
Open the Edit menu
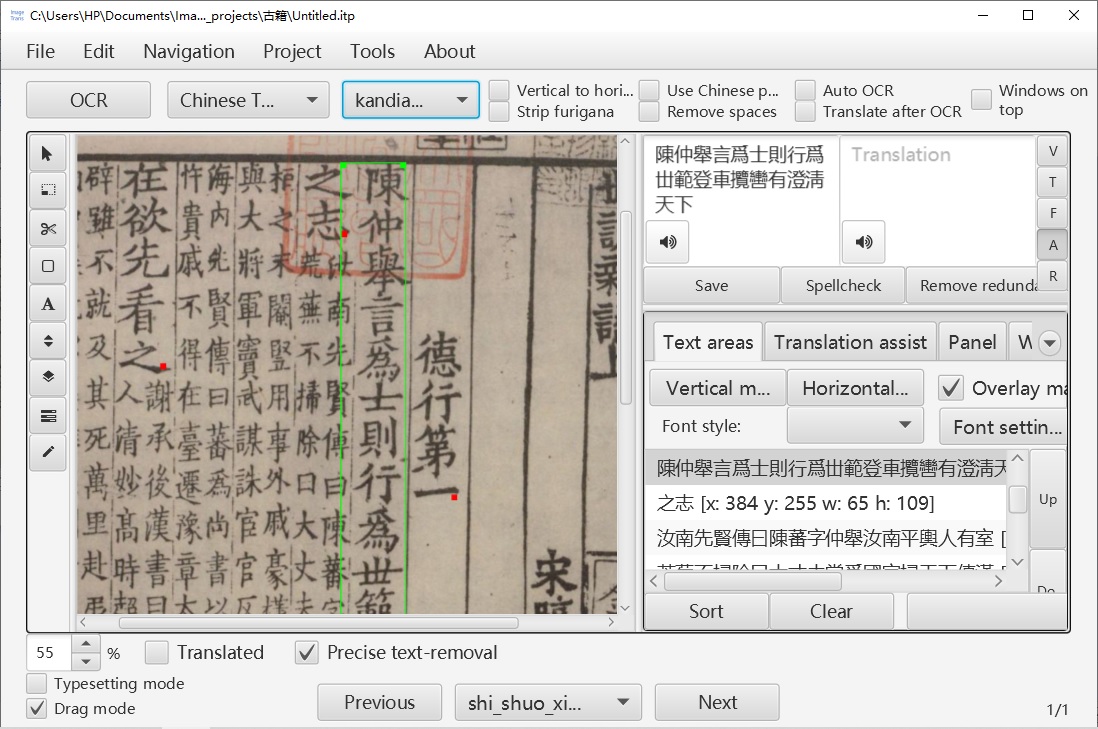[x=99, y=51]
